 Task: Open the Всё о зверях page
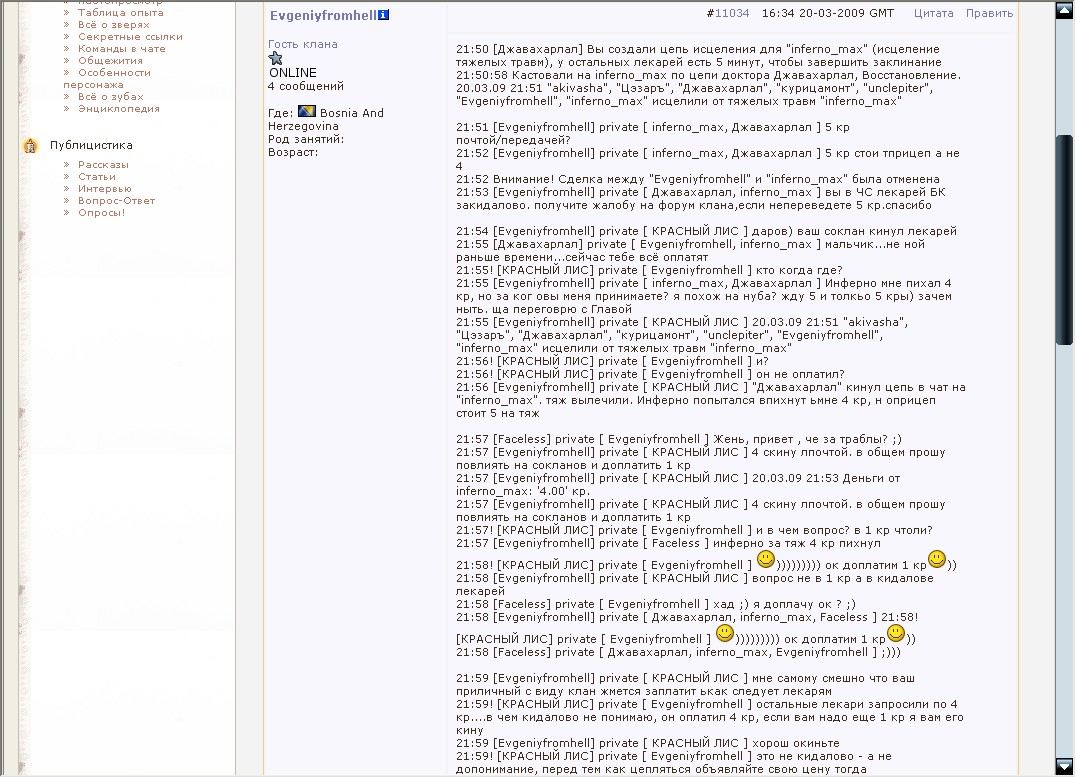114,25
